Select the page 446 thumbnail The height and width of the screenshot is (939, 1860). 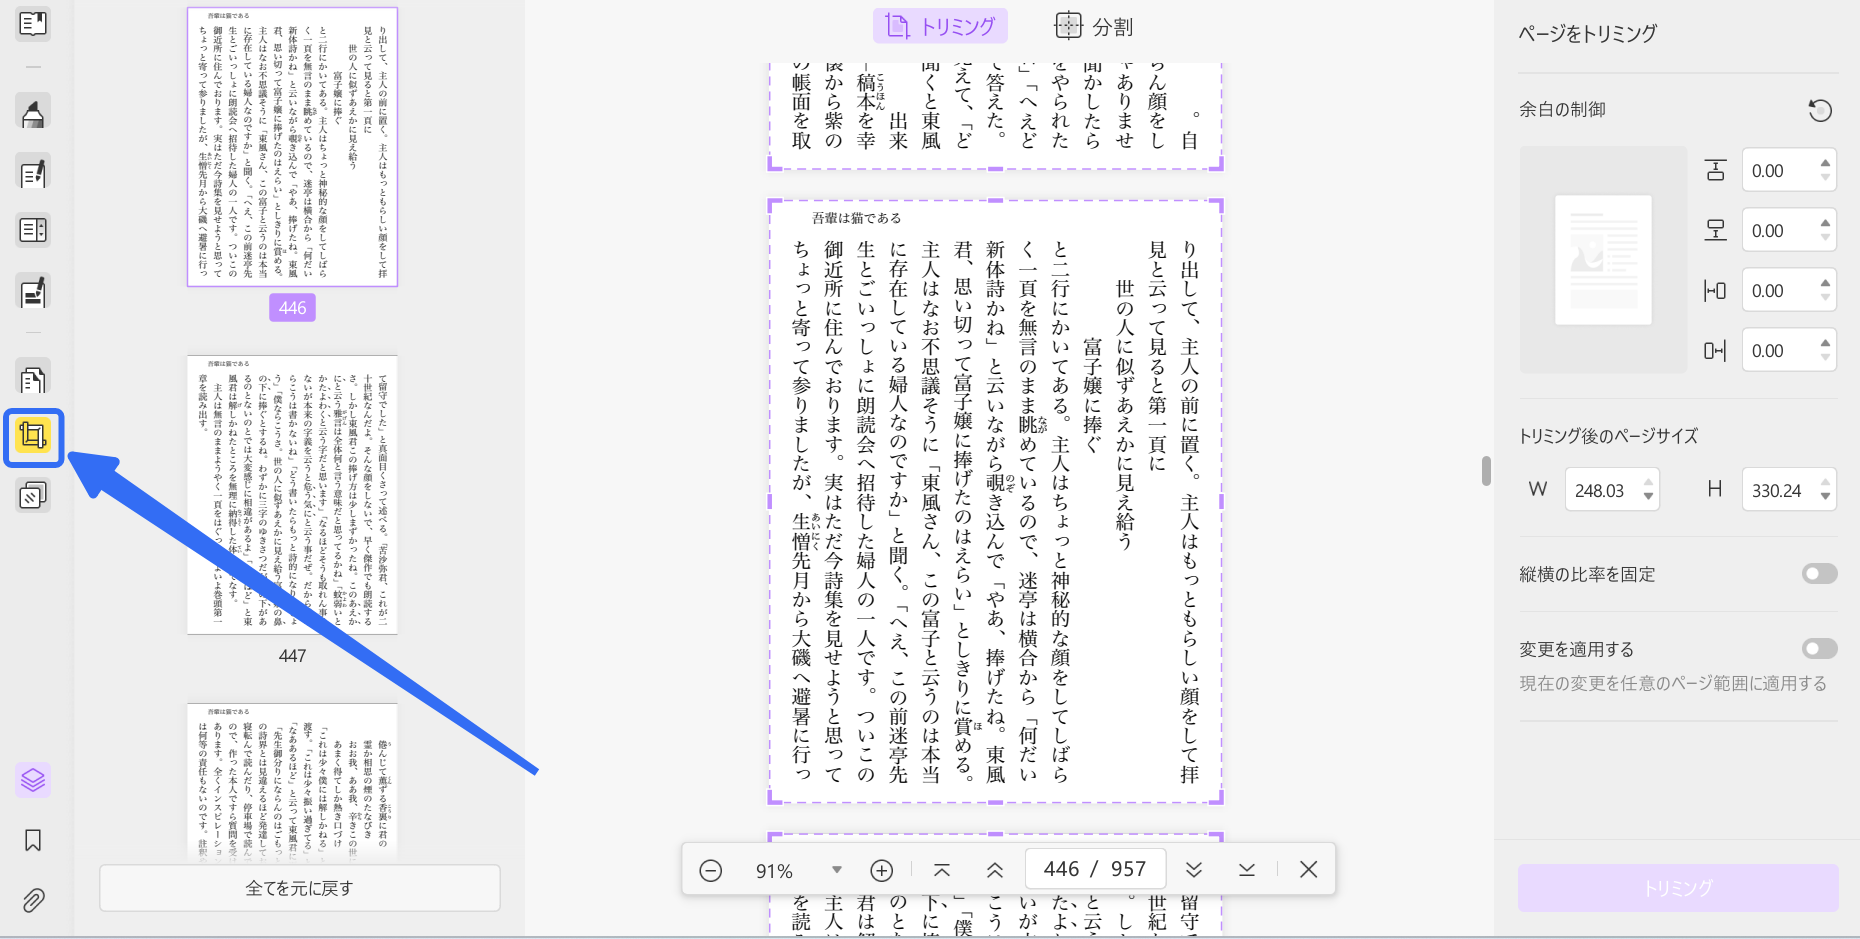coord(292,147)
